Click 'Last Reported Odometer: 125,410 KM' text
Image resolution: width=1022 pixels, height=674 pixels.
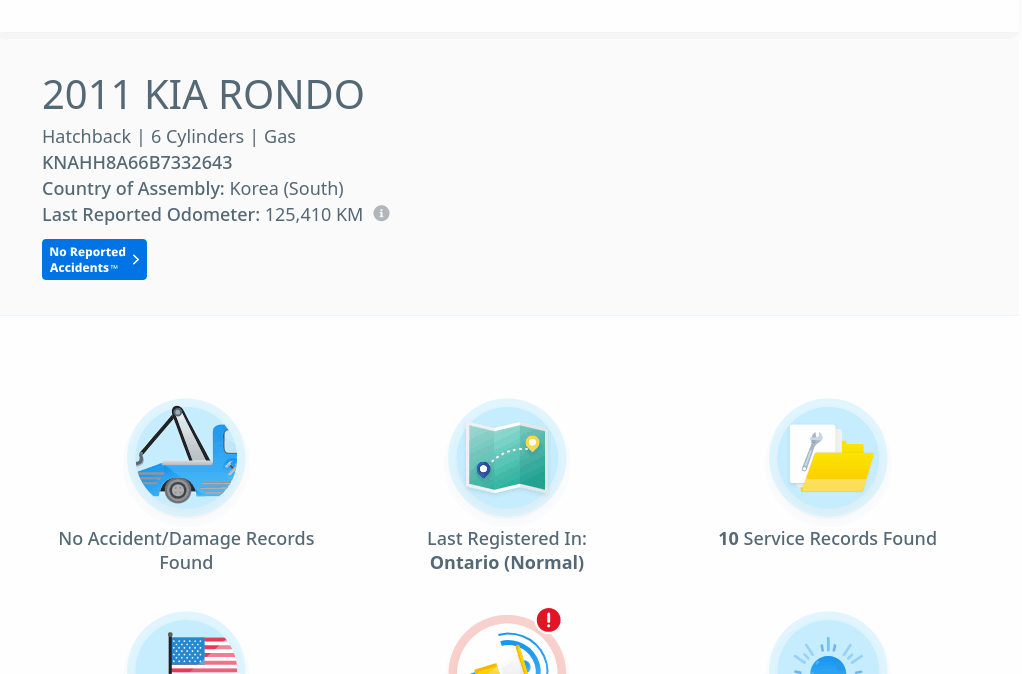click(x=203, y=214)
